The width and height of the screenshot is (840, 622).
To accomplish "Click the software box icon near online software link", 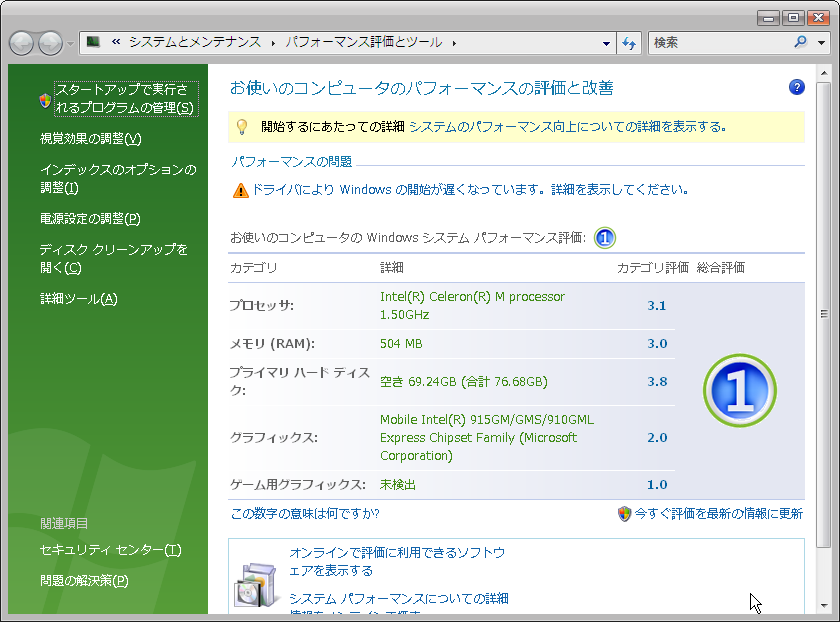I will click(256, 584).
